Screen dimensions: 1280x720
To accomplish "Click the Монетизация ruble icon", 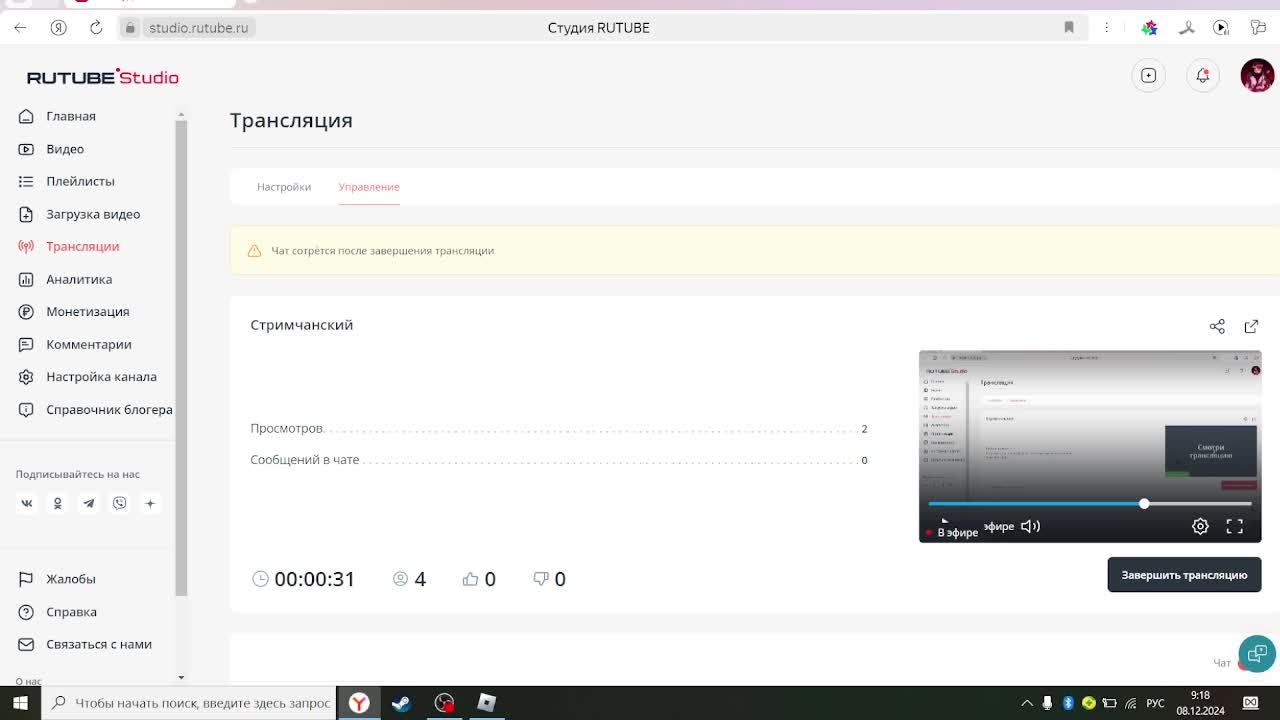I will 26,311.
